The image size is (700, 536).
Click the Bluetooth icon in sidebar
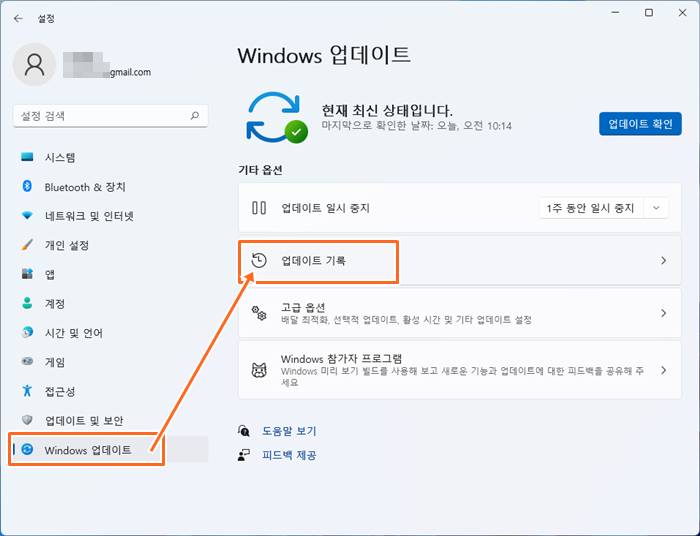[27, 186]
